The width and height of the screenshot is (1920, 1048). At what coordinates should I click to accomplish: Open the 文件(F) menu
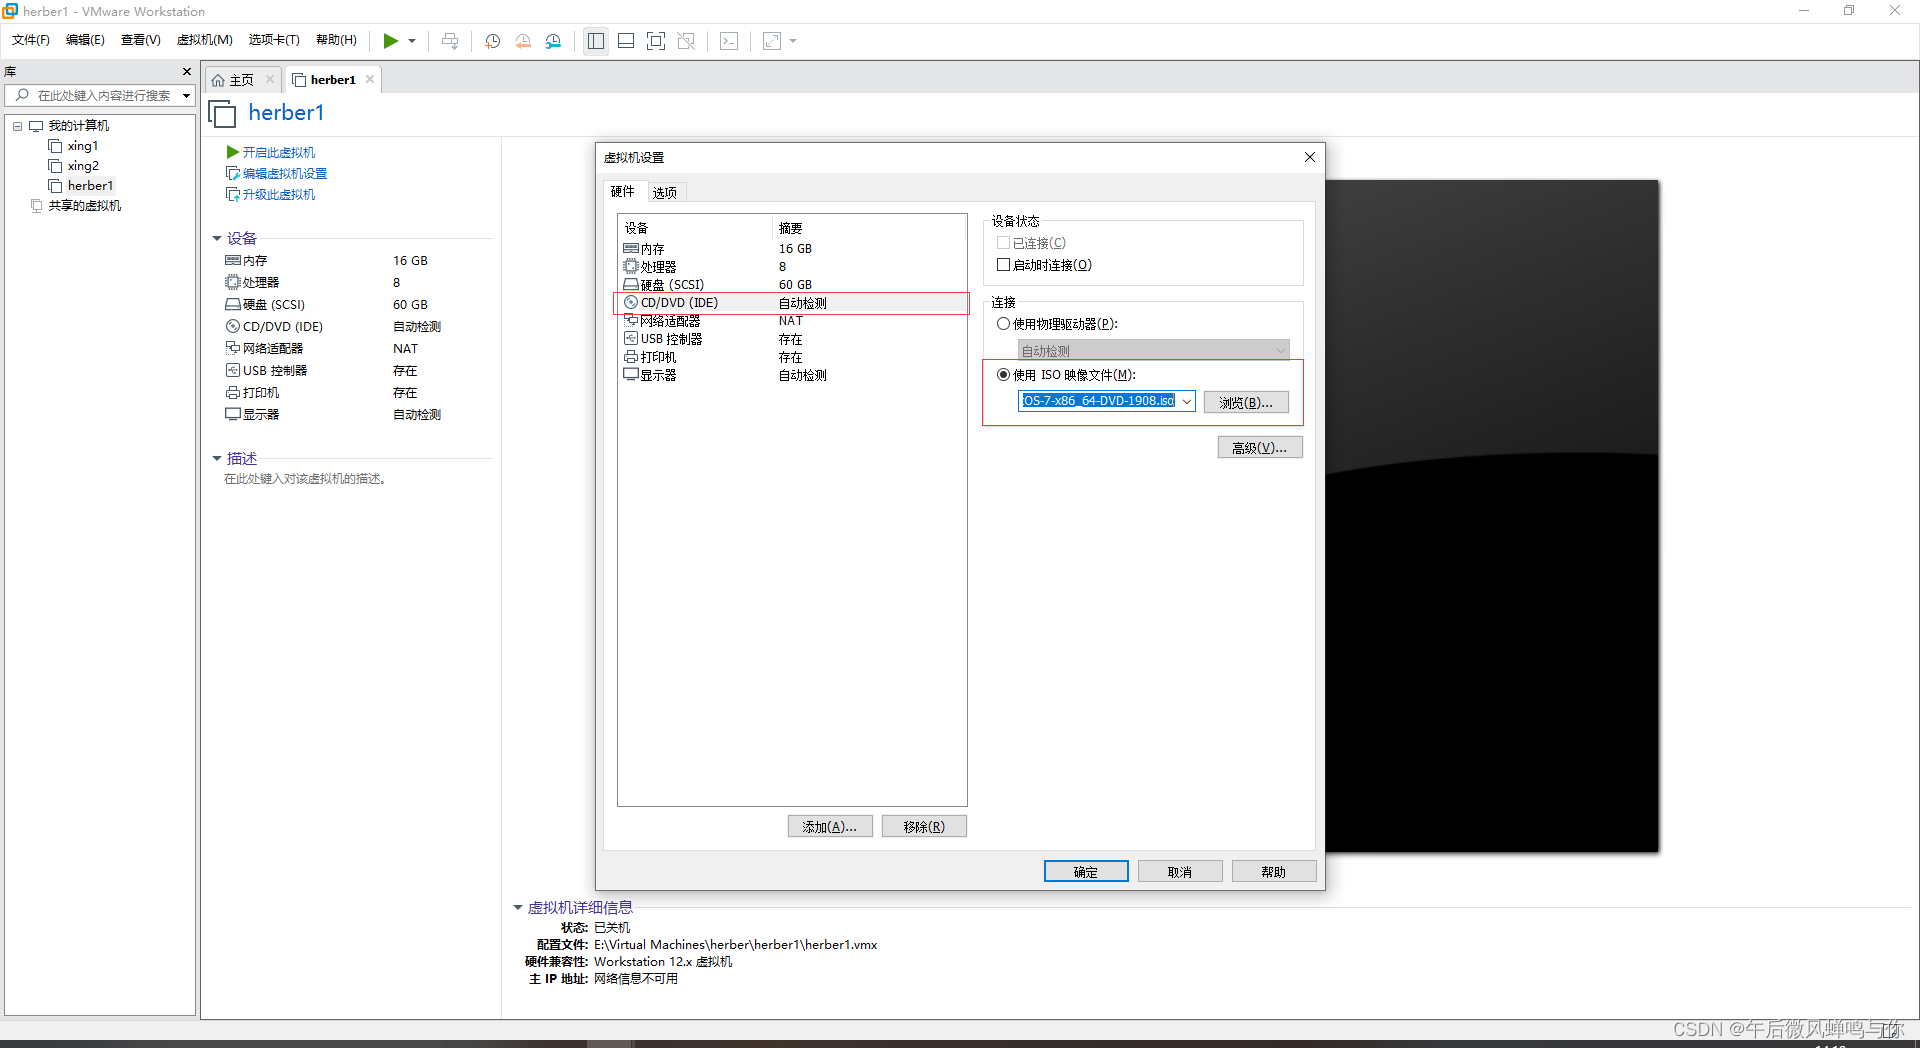click(x=31, y=40)
